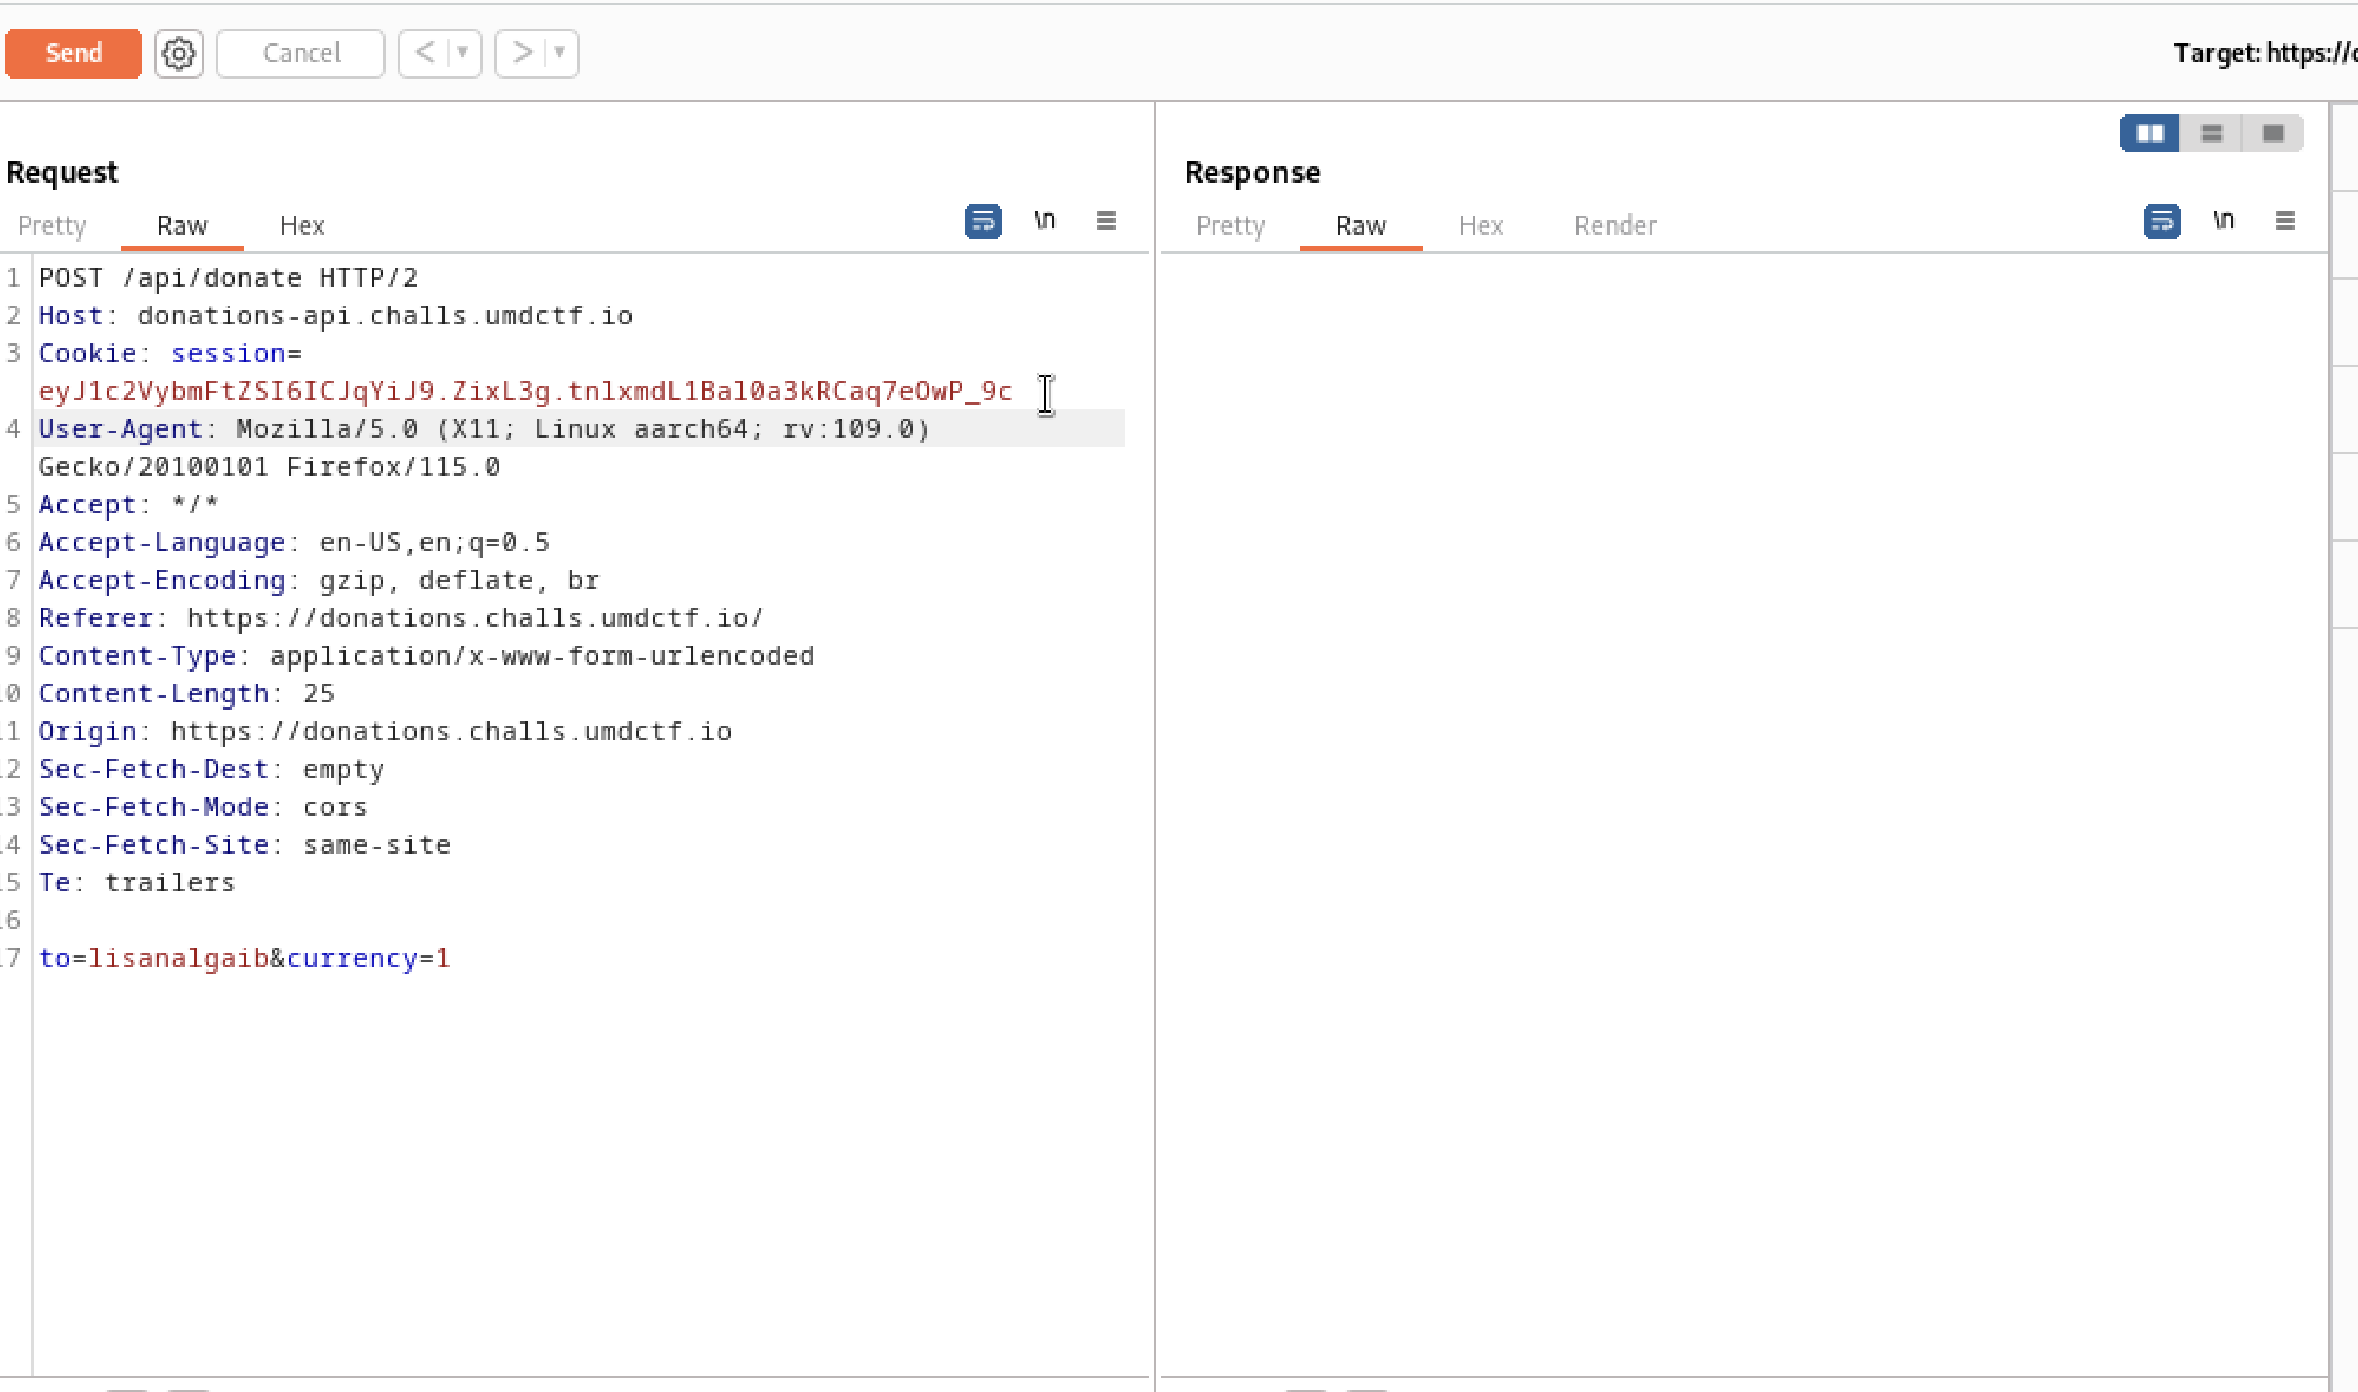Go back to previous request arrow
2358x1392 pixels.
click(425, 53)
